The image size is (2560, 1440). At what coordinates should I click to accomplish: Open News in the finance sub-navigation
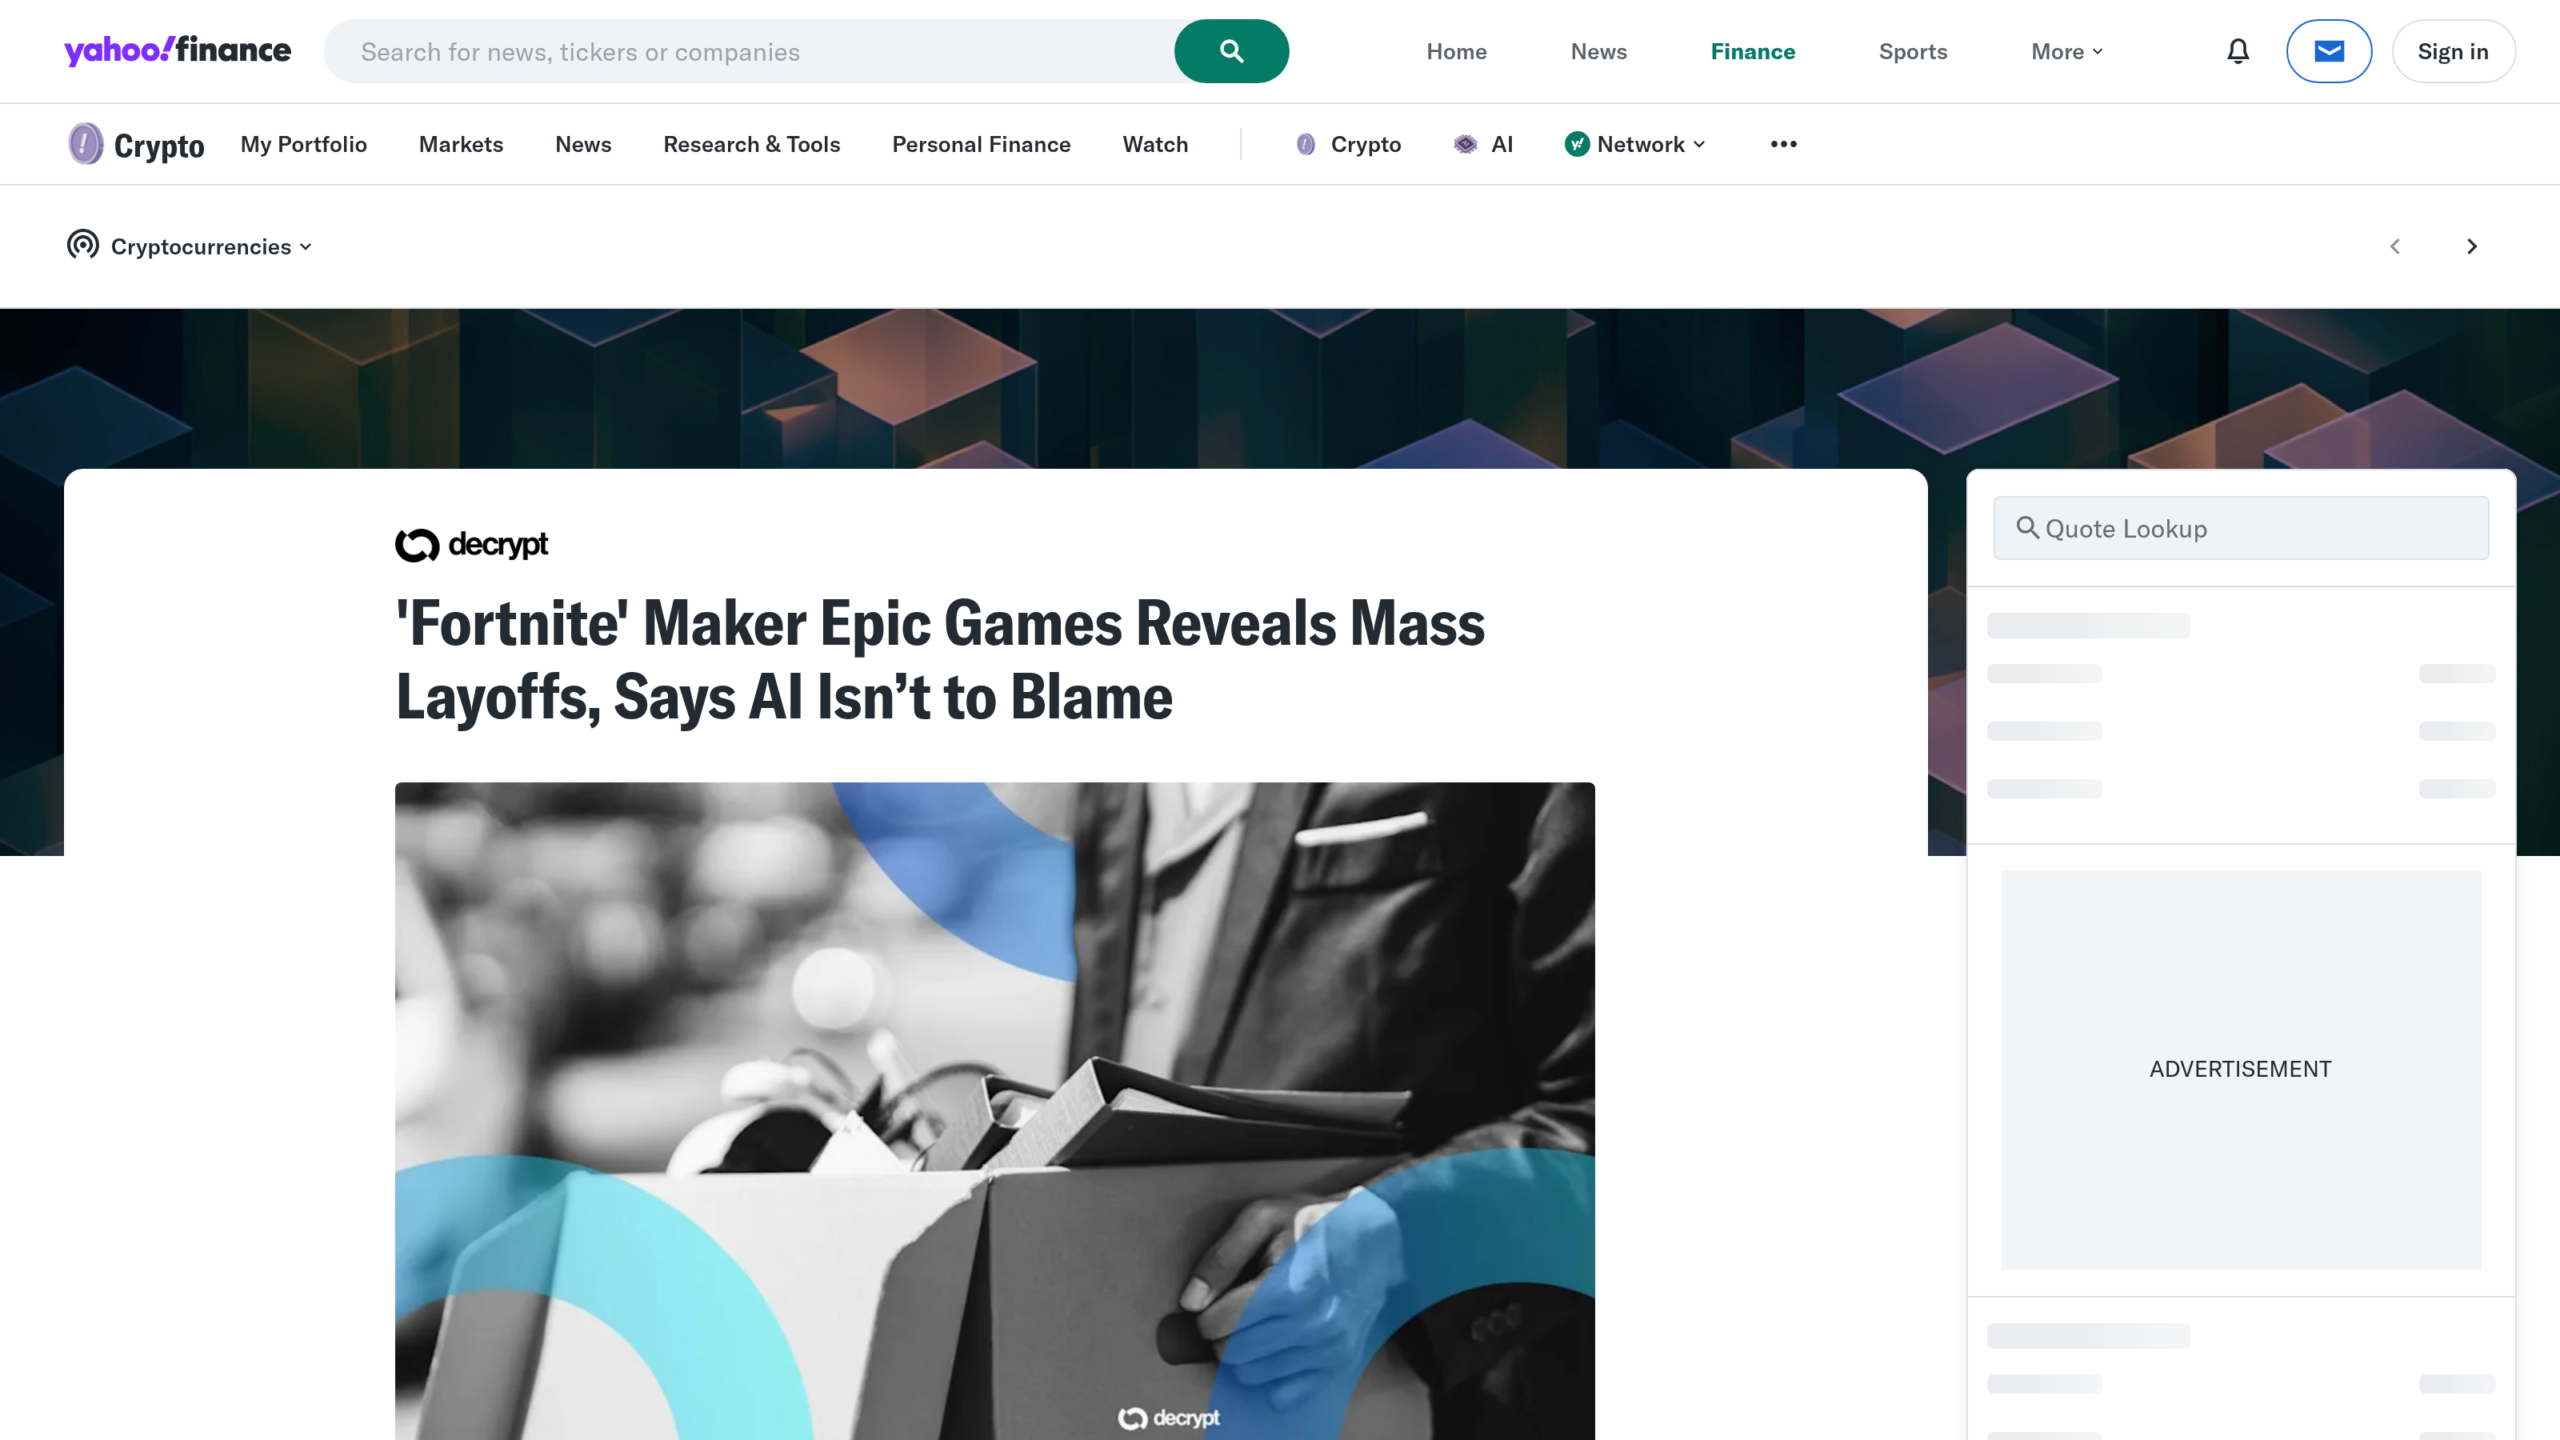[x=583, y=144]
